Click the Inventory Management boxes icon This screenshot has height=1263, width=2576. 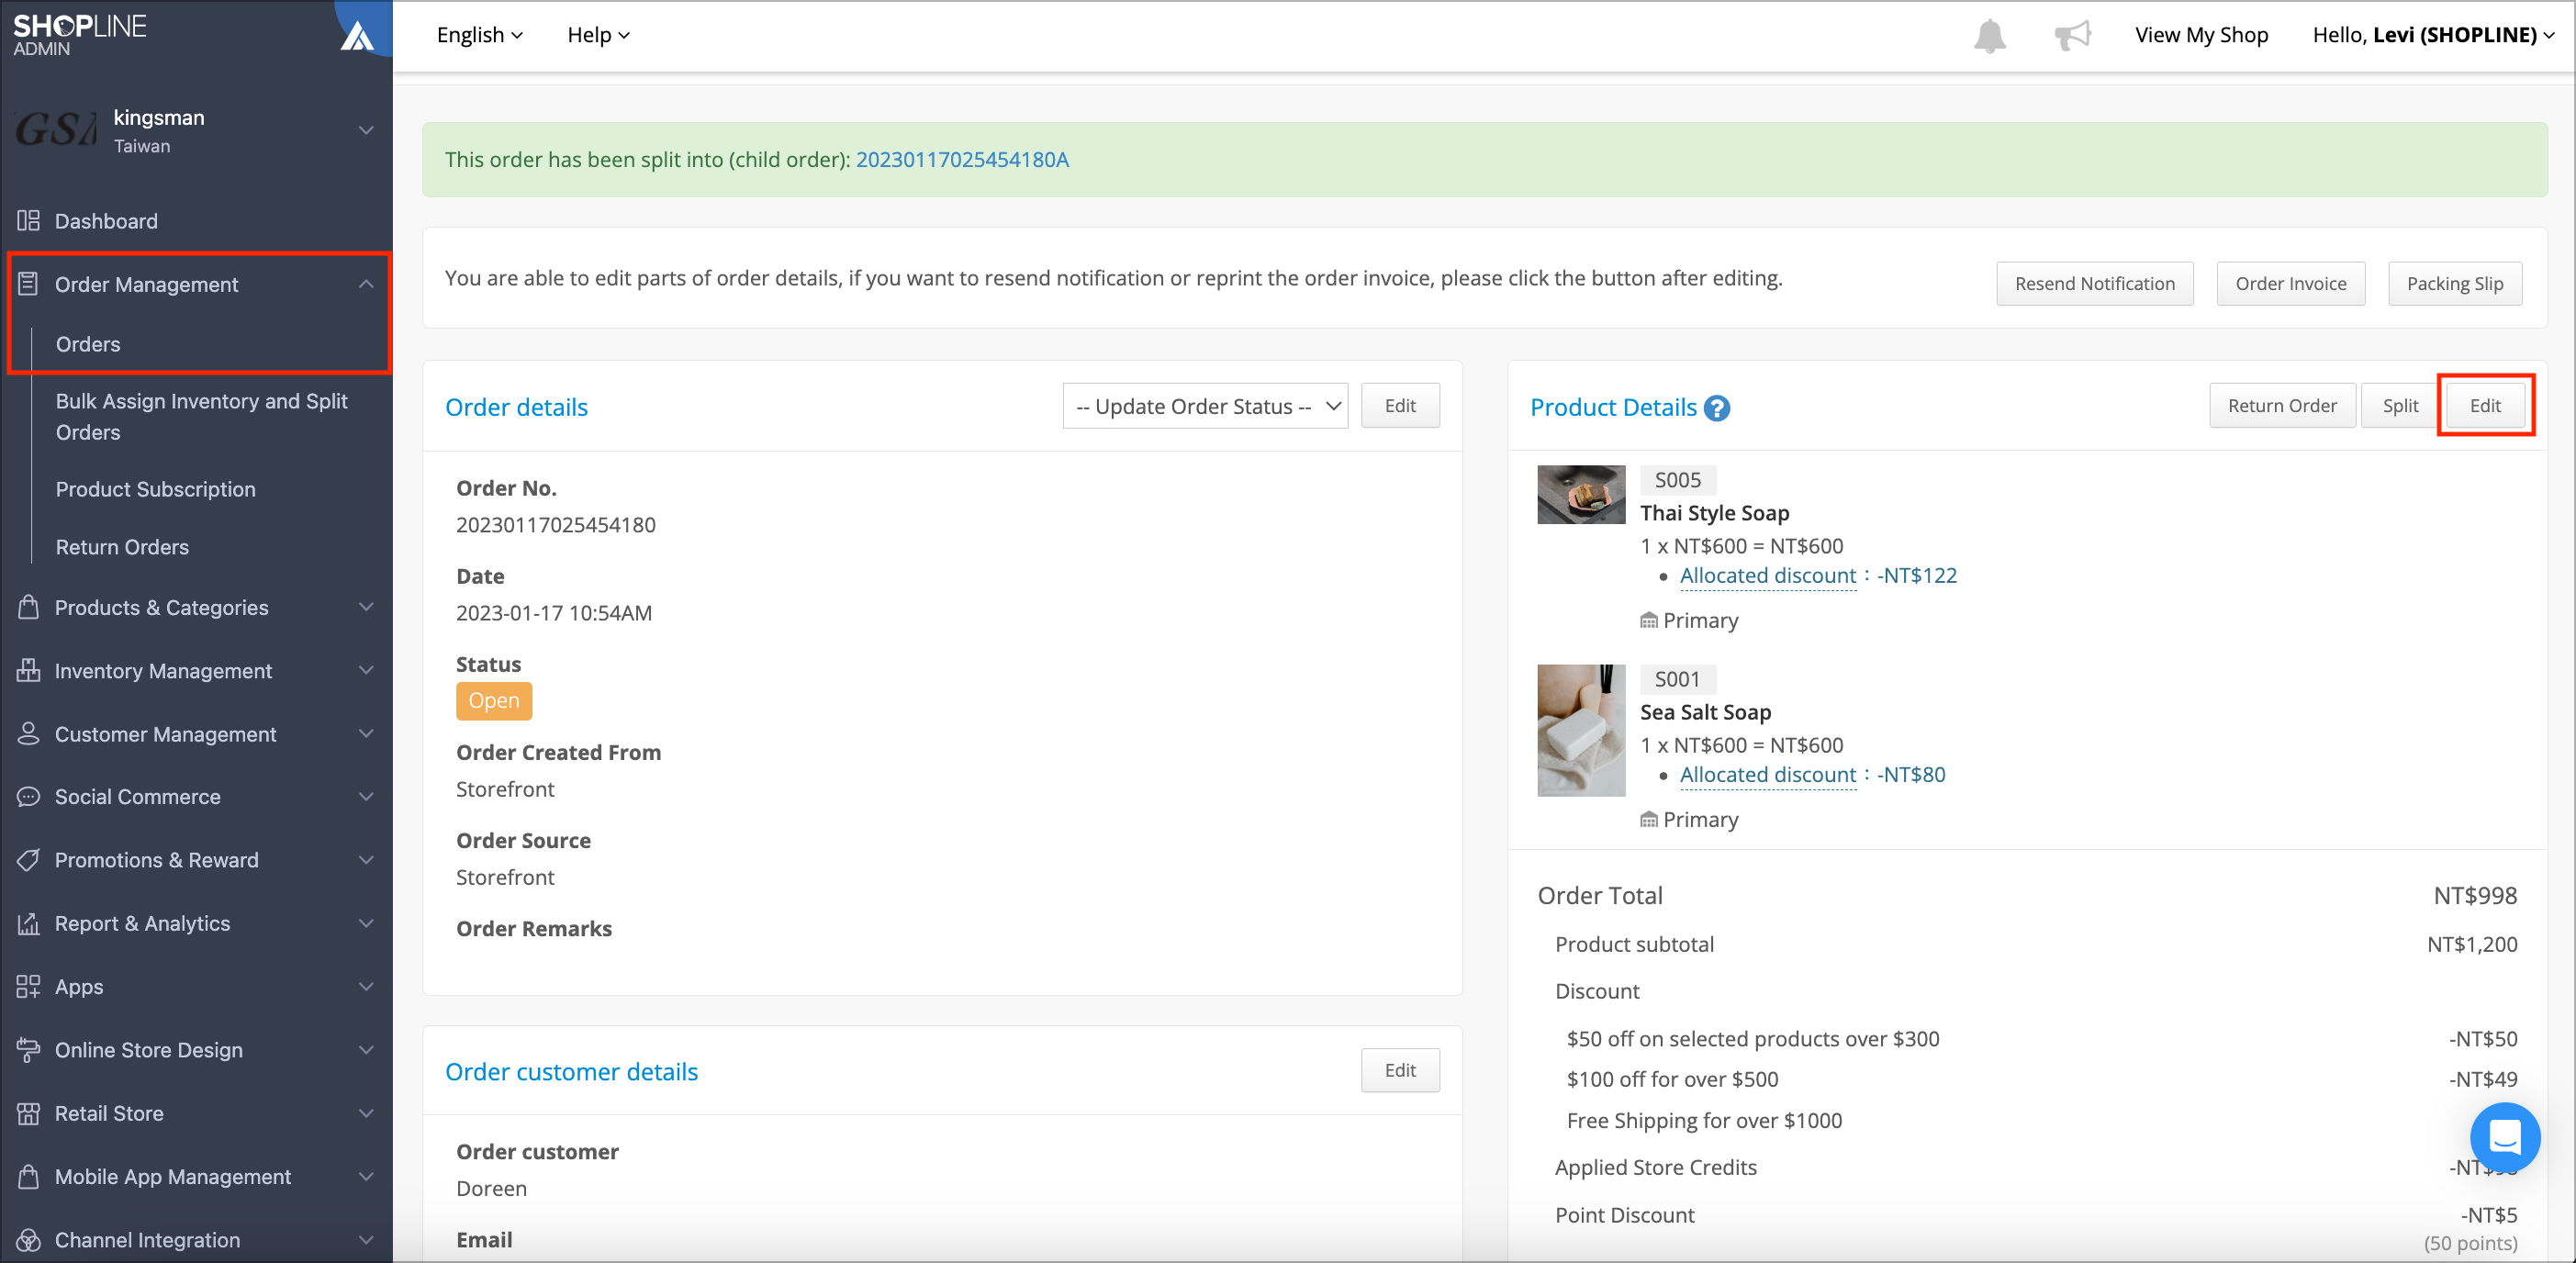(x=28, y=670)
